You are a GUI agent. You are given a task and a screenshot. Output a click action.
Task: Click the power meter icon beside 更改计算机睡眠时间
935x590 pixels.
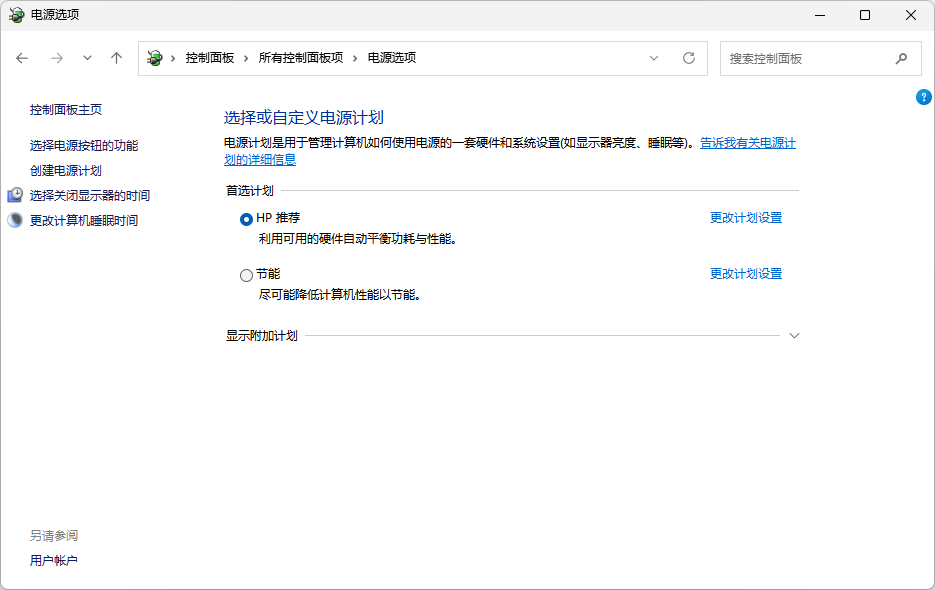pos(14,219)
